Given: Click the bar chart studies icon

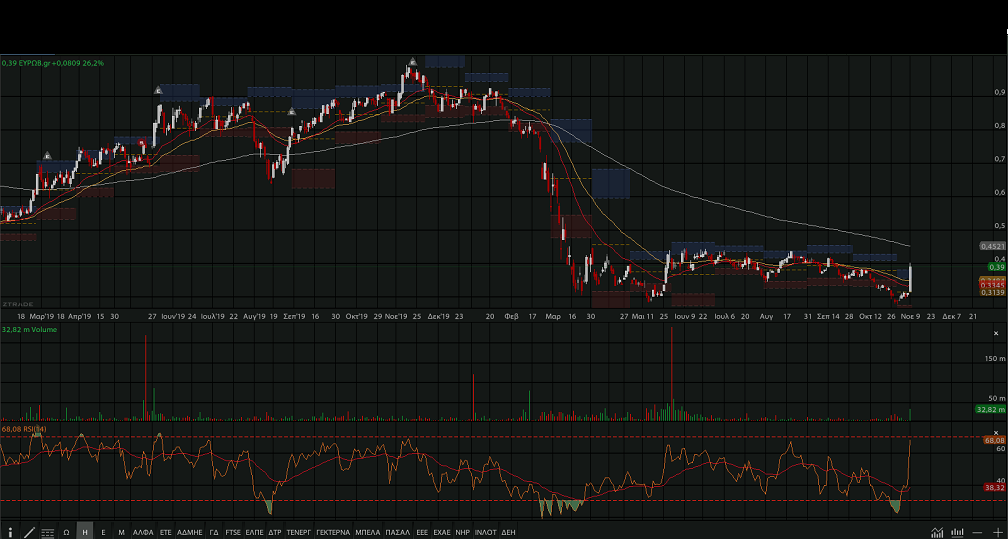Looking at the screenshot, I should (x=957, y=532).
